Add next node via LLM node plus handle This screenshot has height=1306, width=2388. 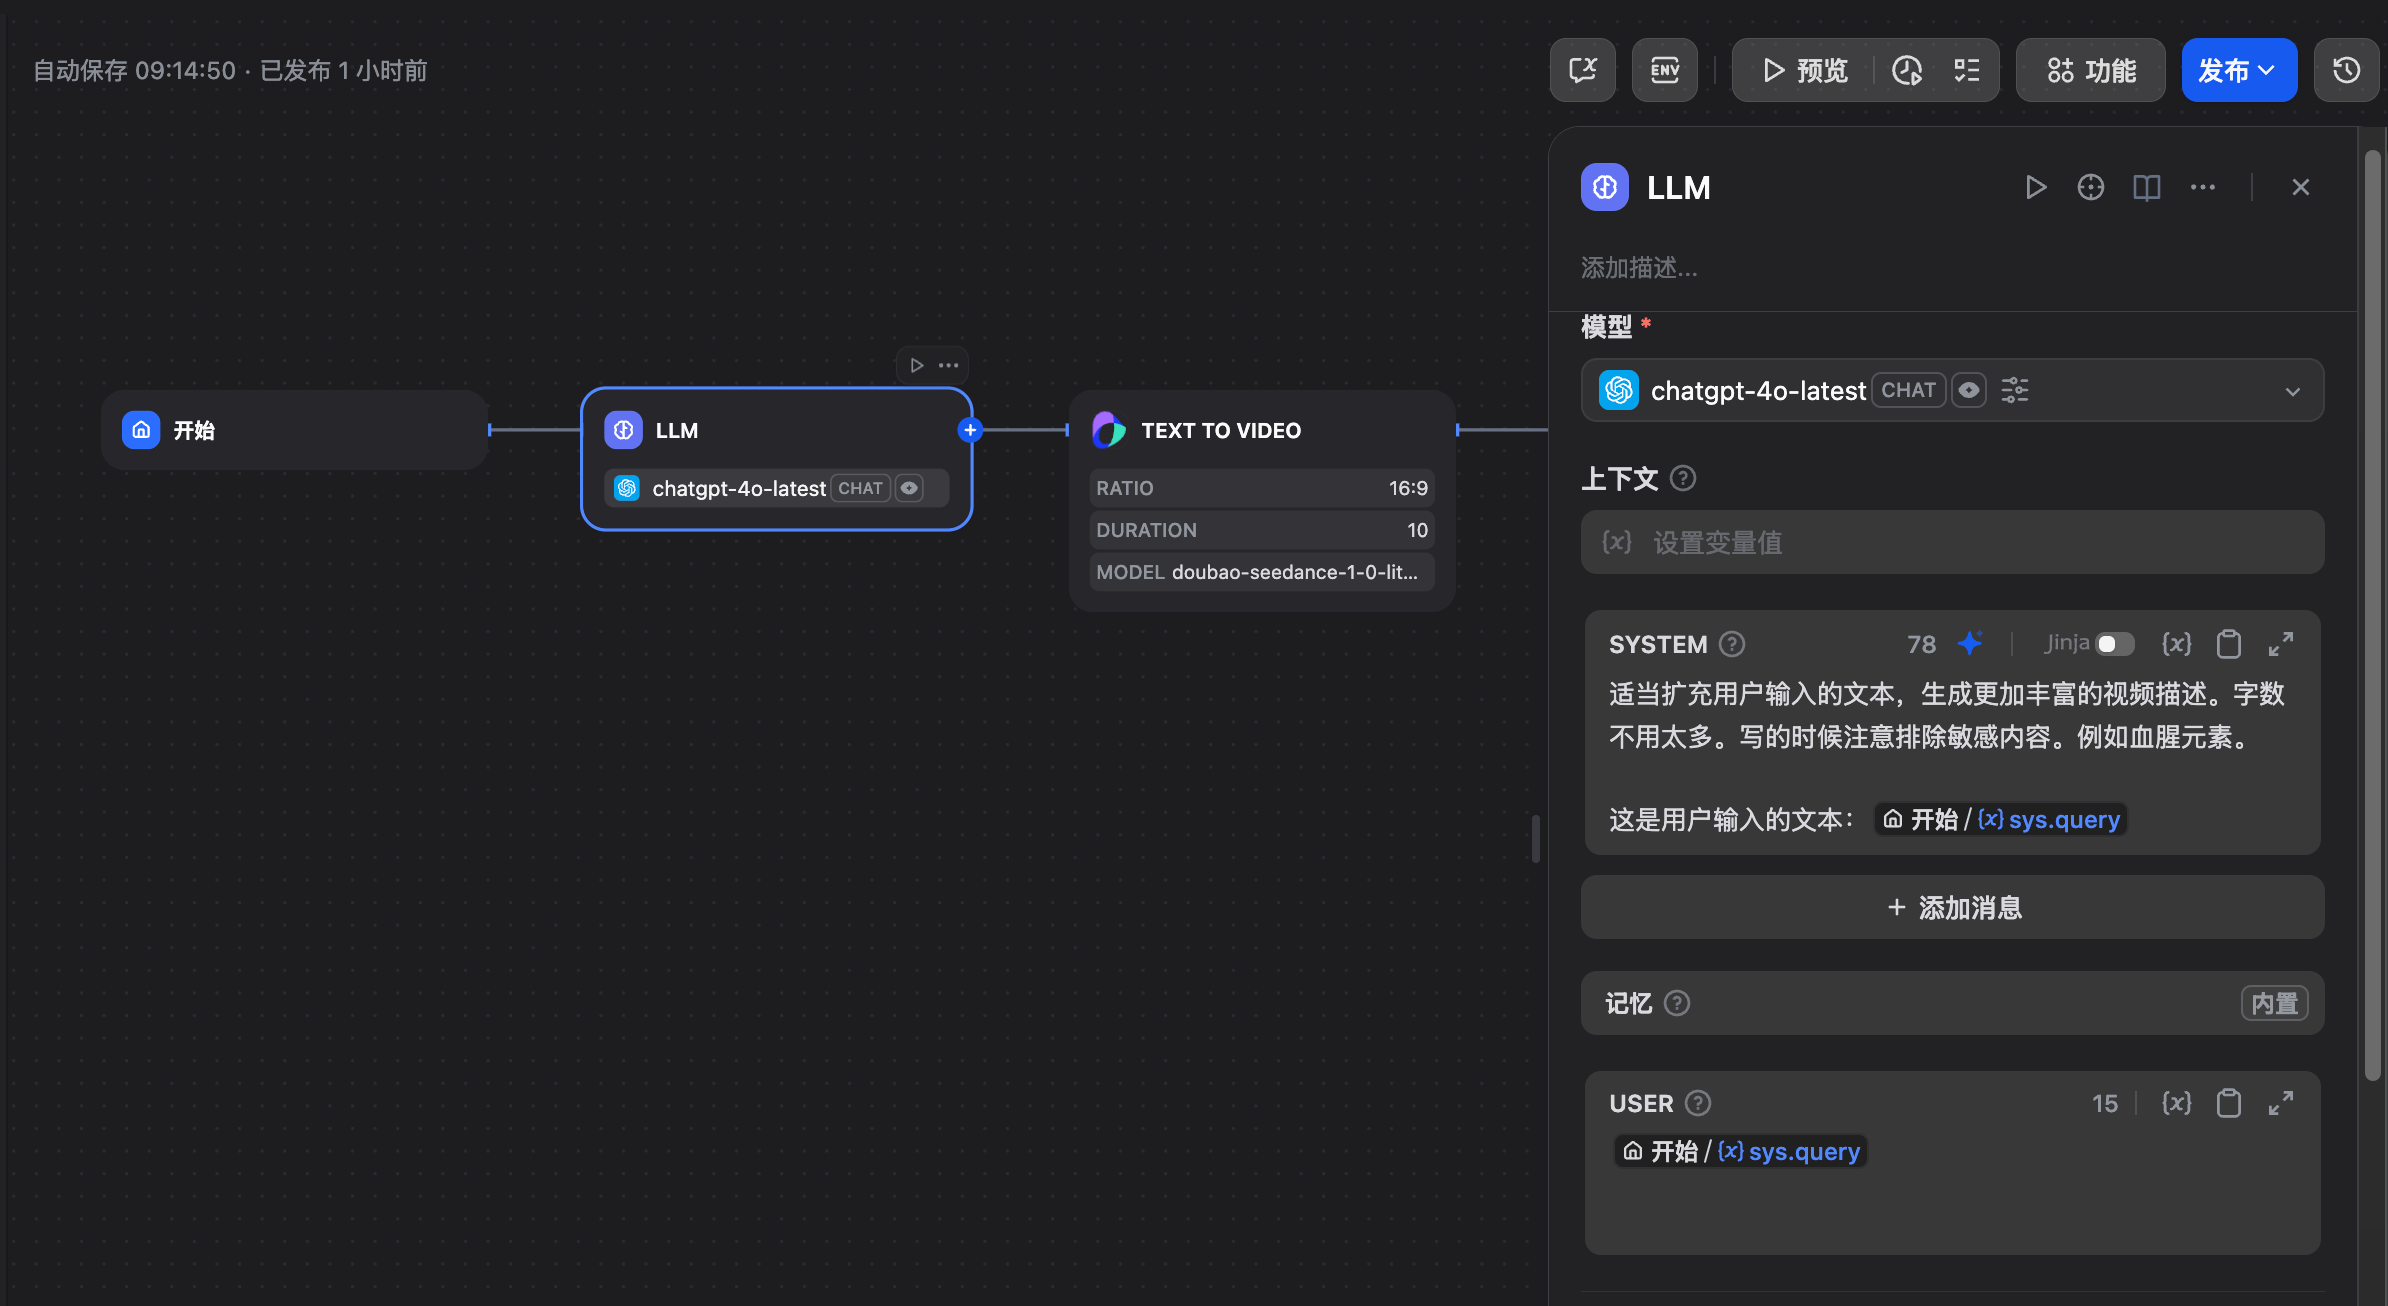(x=970, y=430)
